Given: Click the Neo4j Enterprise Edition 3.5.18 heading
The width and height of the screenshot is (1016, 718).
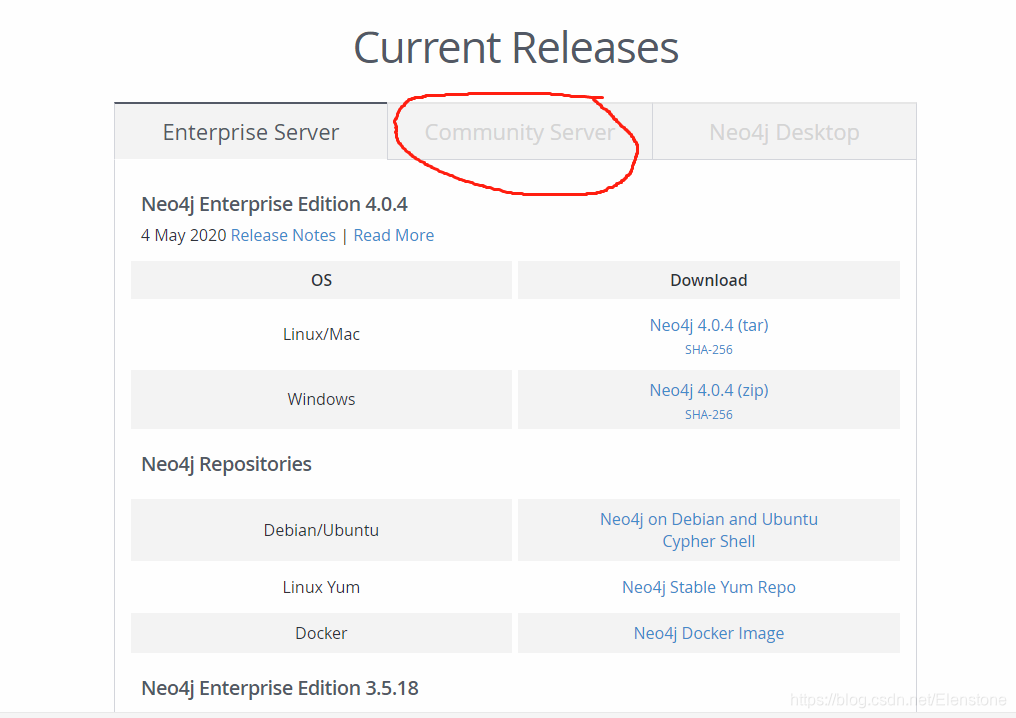Looking at the screenshot, I should [280, 688].
